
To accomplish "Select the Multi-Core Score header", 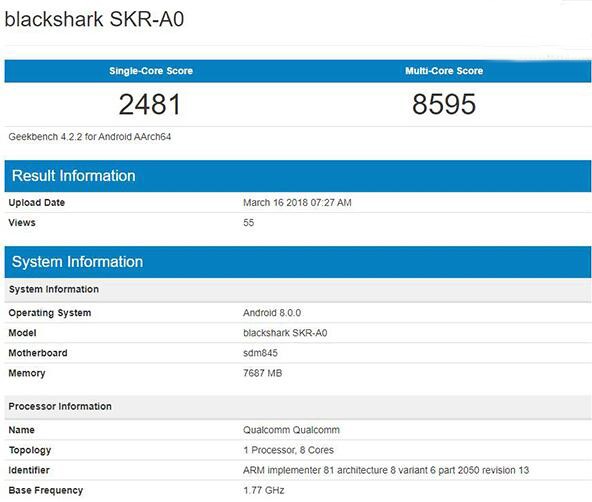I will tap(444, 71).
